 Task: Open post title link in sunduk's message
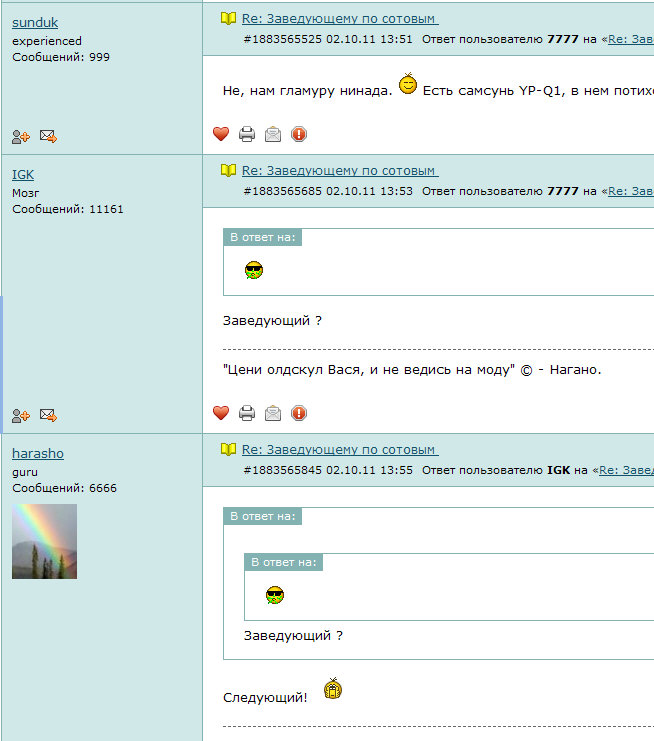coord(339,19)
